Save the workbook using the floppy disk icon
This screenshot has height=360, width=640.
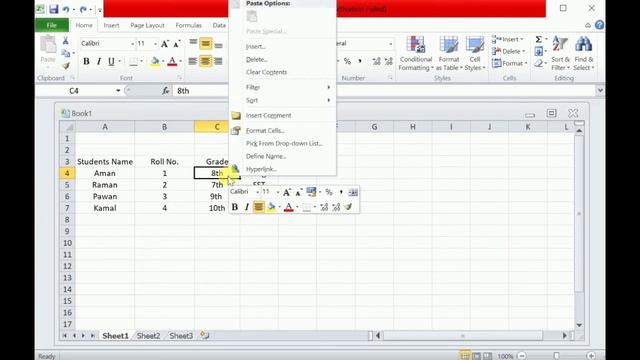click(53, 9)
